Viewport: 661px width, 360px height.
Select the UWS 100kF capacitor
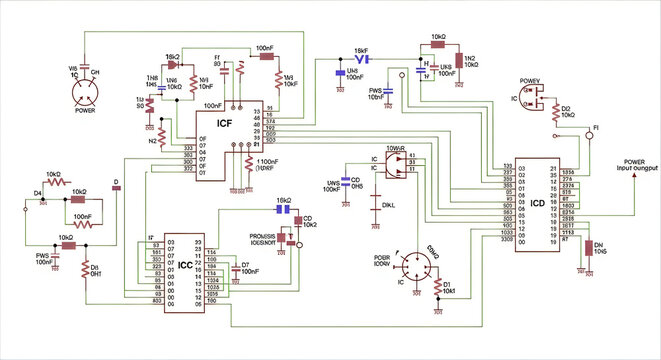(346, 182)
